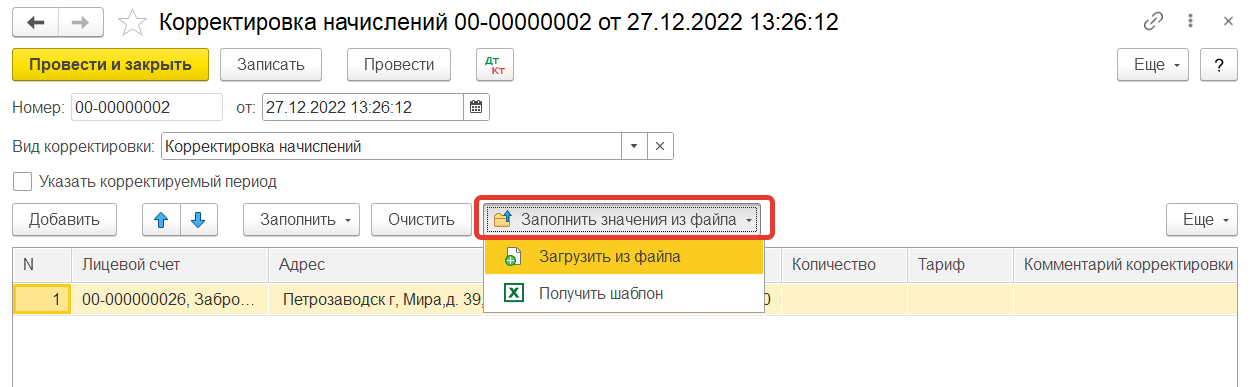Click into the Номер input field
This screenshot has height=387, width=1255.
pyautogui.click(x=147, y=107)
